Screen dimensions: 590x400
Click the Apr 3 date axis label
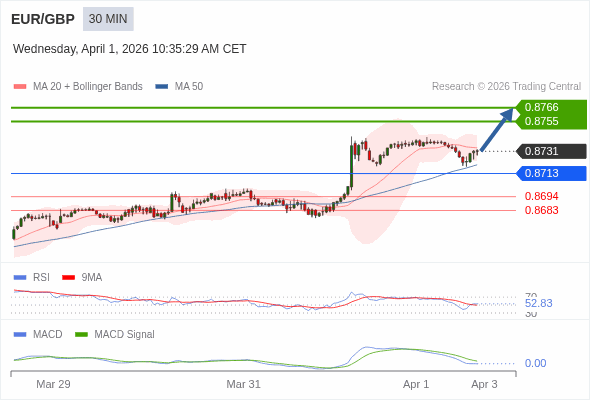(x=484, y=384)
